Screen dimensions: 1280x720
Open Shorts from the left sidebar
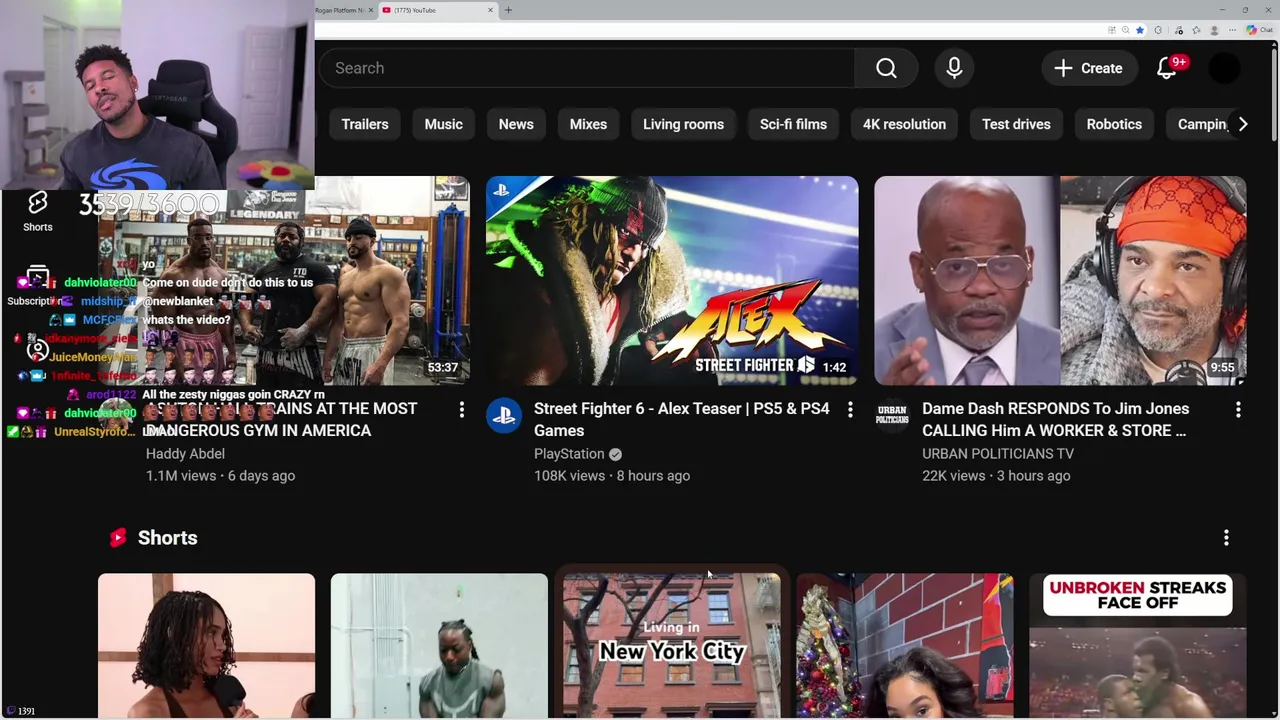(x=38, y=211)
